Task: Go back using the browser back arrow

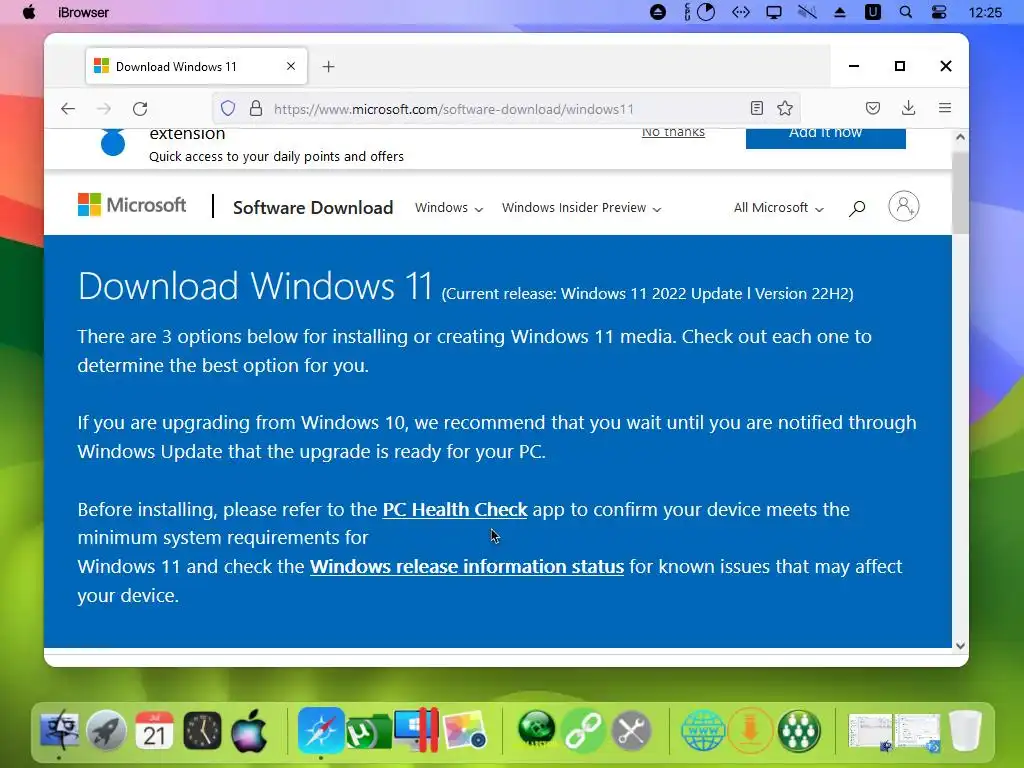Action: point(68,108)
